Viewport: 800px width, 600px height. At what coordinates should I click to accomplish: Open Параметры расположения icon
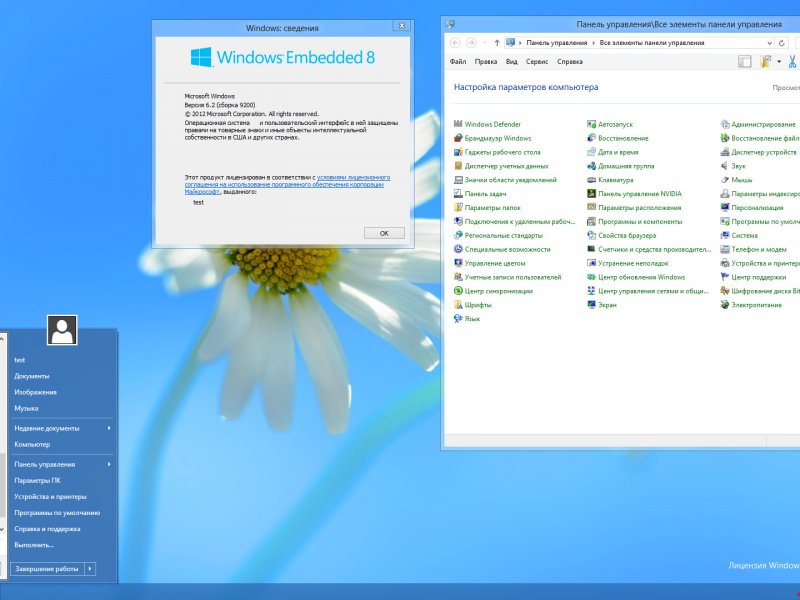click(591, 207)
